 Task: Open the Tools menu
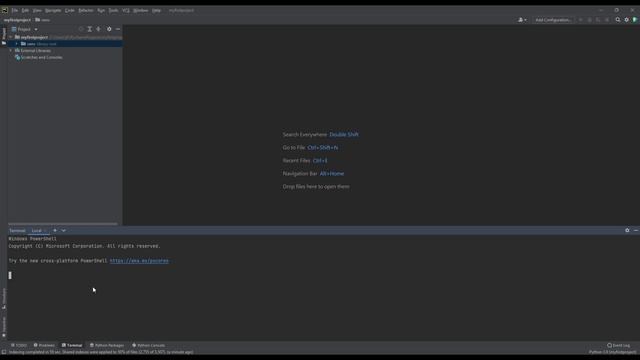[113, 10]
